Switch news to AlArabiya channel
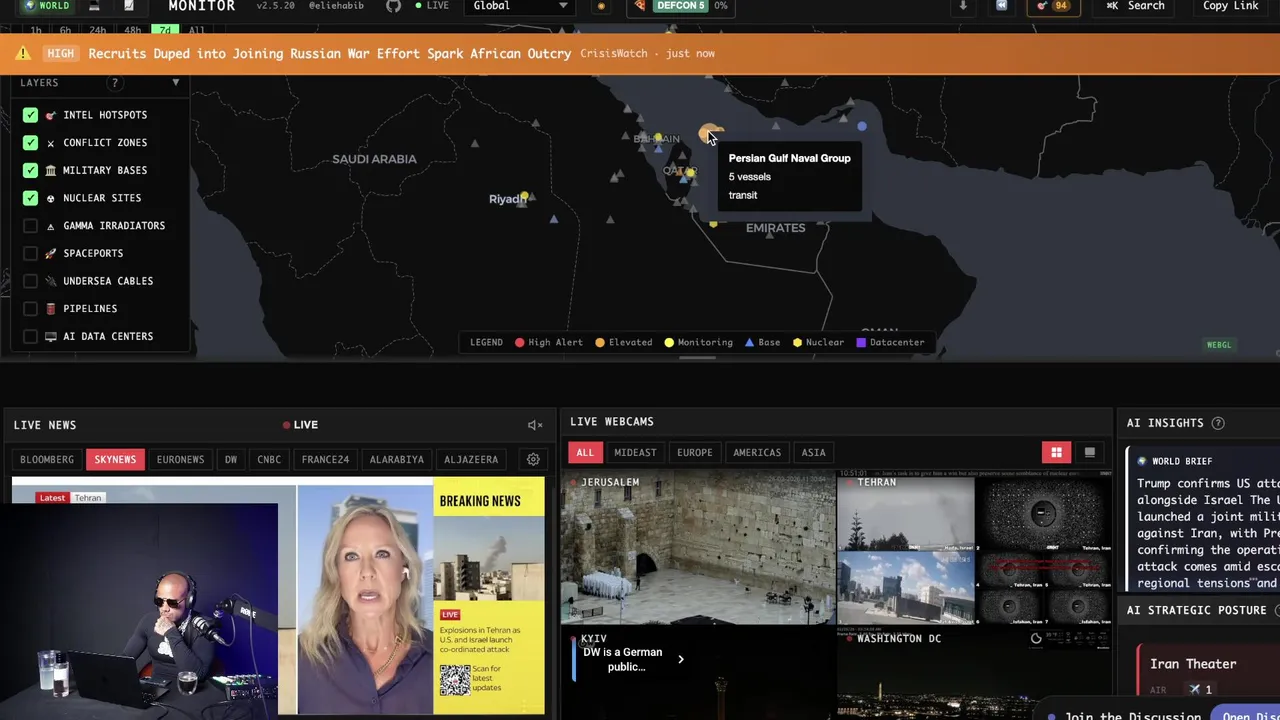This screenshot has height=720, width=1280. tap(397, 459)
